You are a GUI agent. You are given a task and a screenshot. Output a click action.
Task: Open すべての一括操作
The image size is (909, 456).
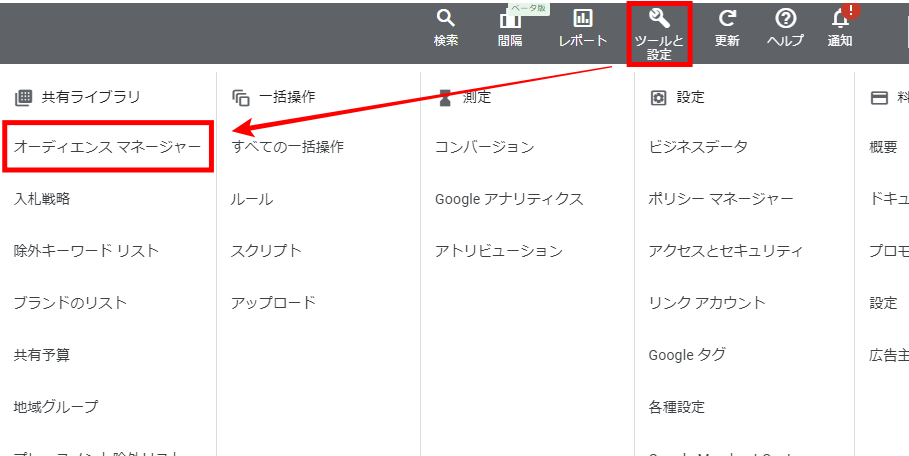(287, 147)
